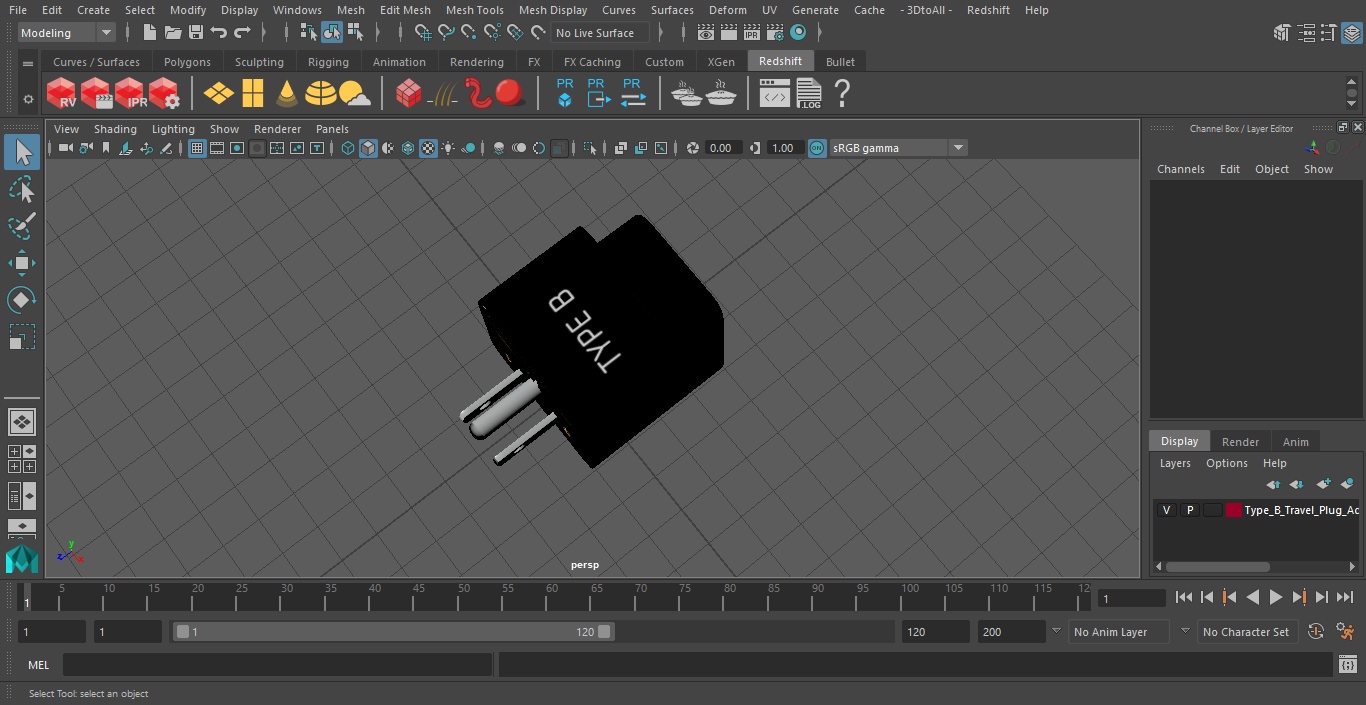
Task: Click the Save Scene icon
Action: pyautogui.click(x=196, y=33)
